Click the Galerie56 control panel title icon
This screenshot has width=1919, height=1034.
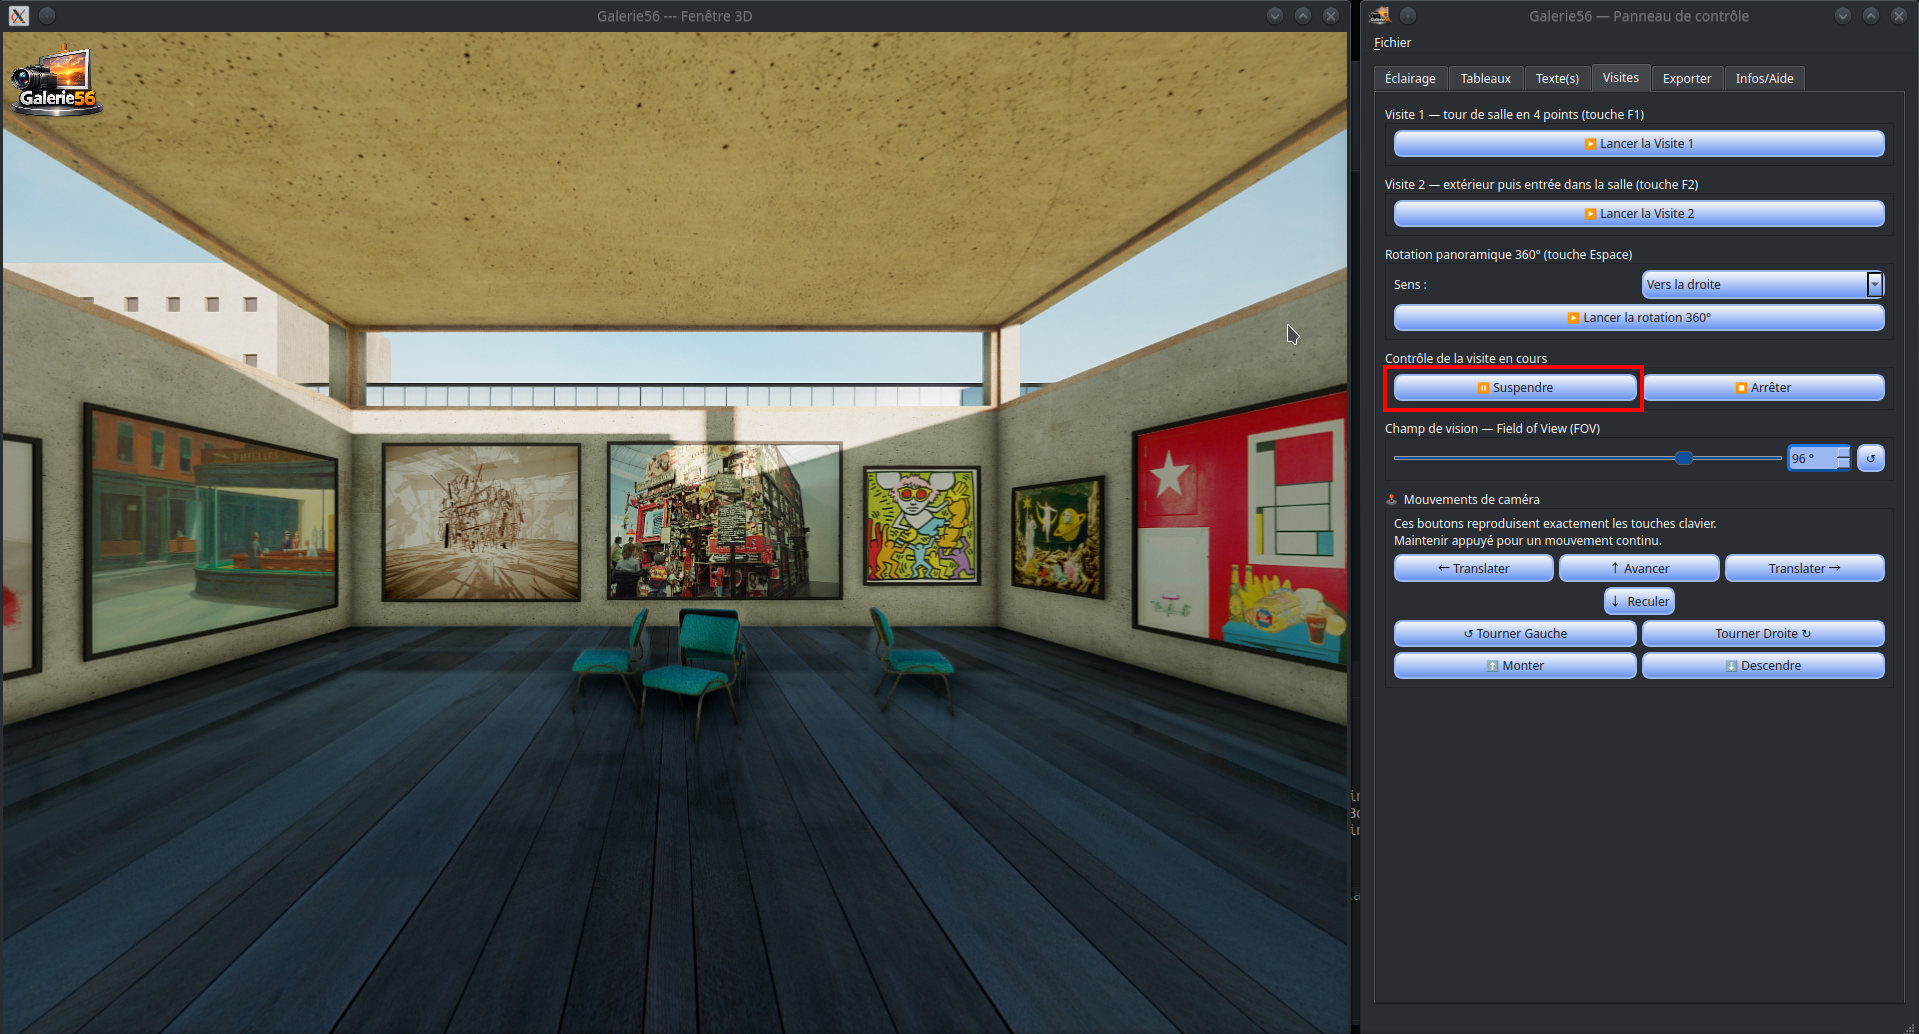pos(1380,15)
